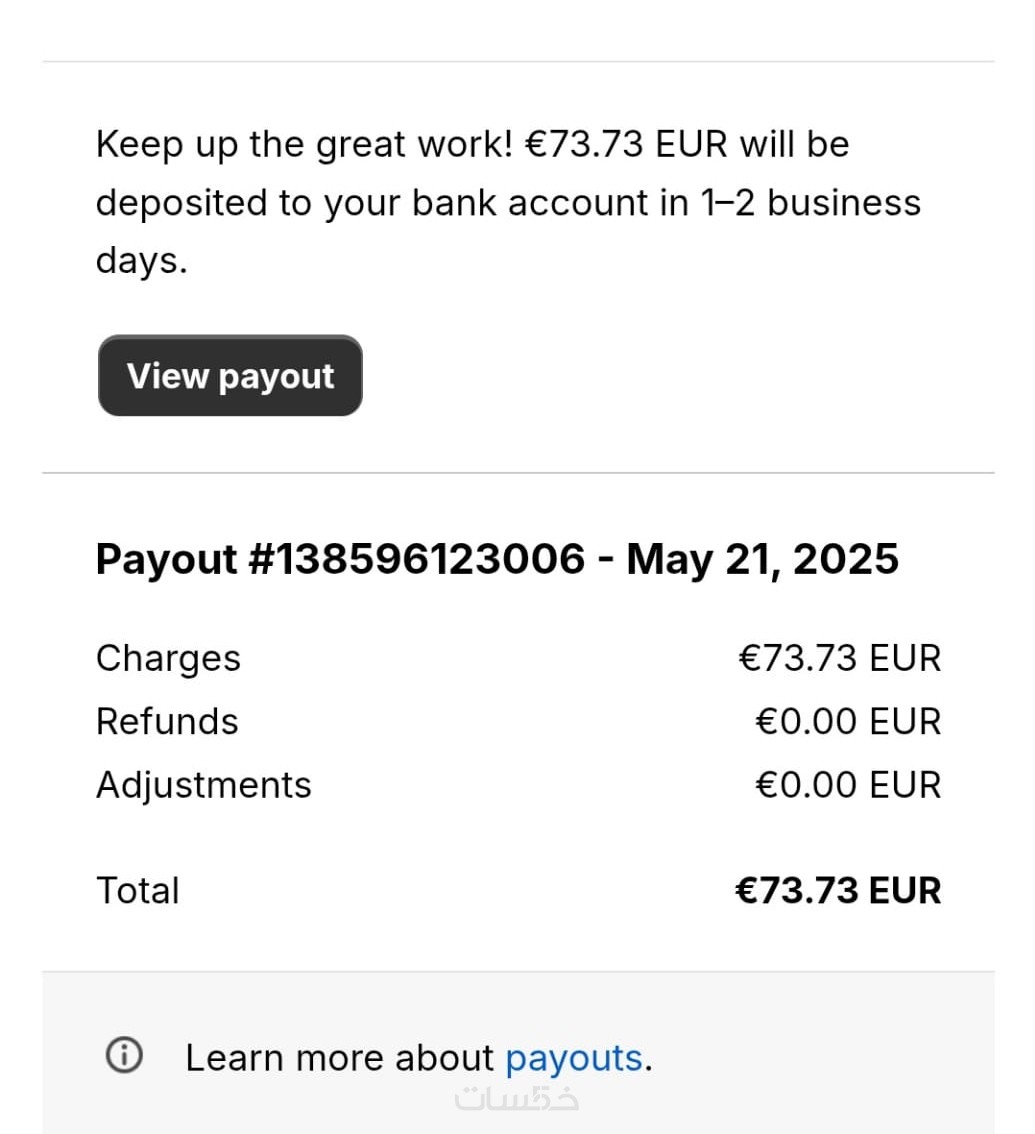Click the "Keep up the great work!" text
The image size is (1035, 1134).
(x=304, y=144)
